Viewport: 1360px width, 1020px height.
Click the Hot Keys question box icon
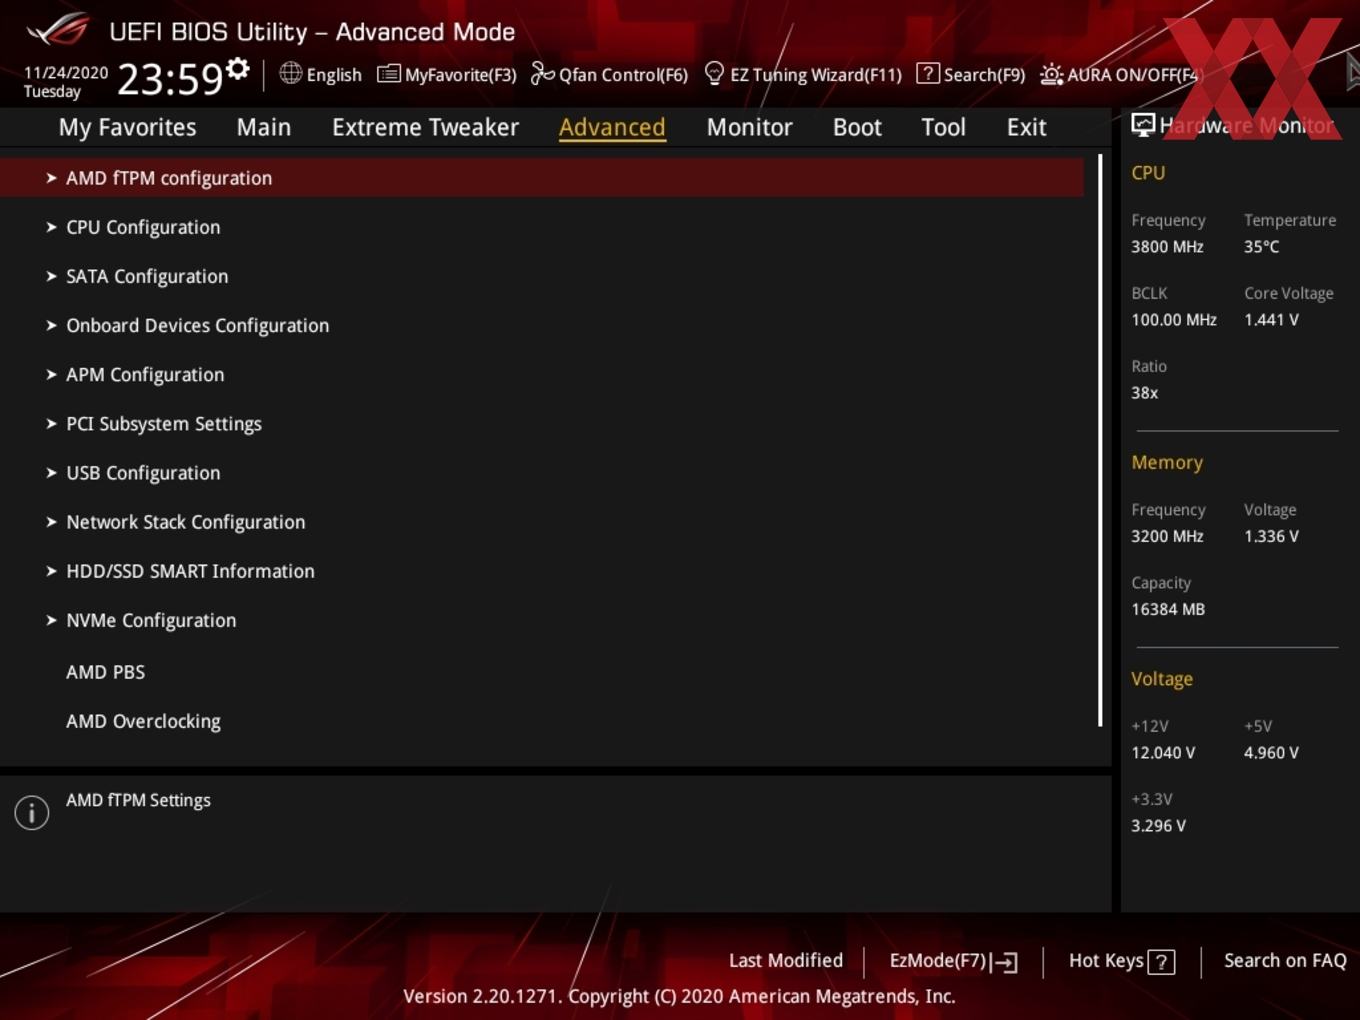[1161, 962]
